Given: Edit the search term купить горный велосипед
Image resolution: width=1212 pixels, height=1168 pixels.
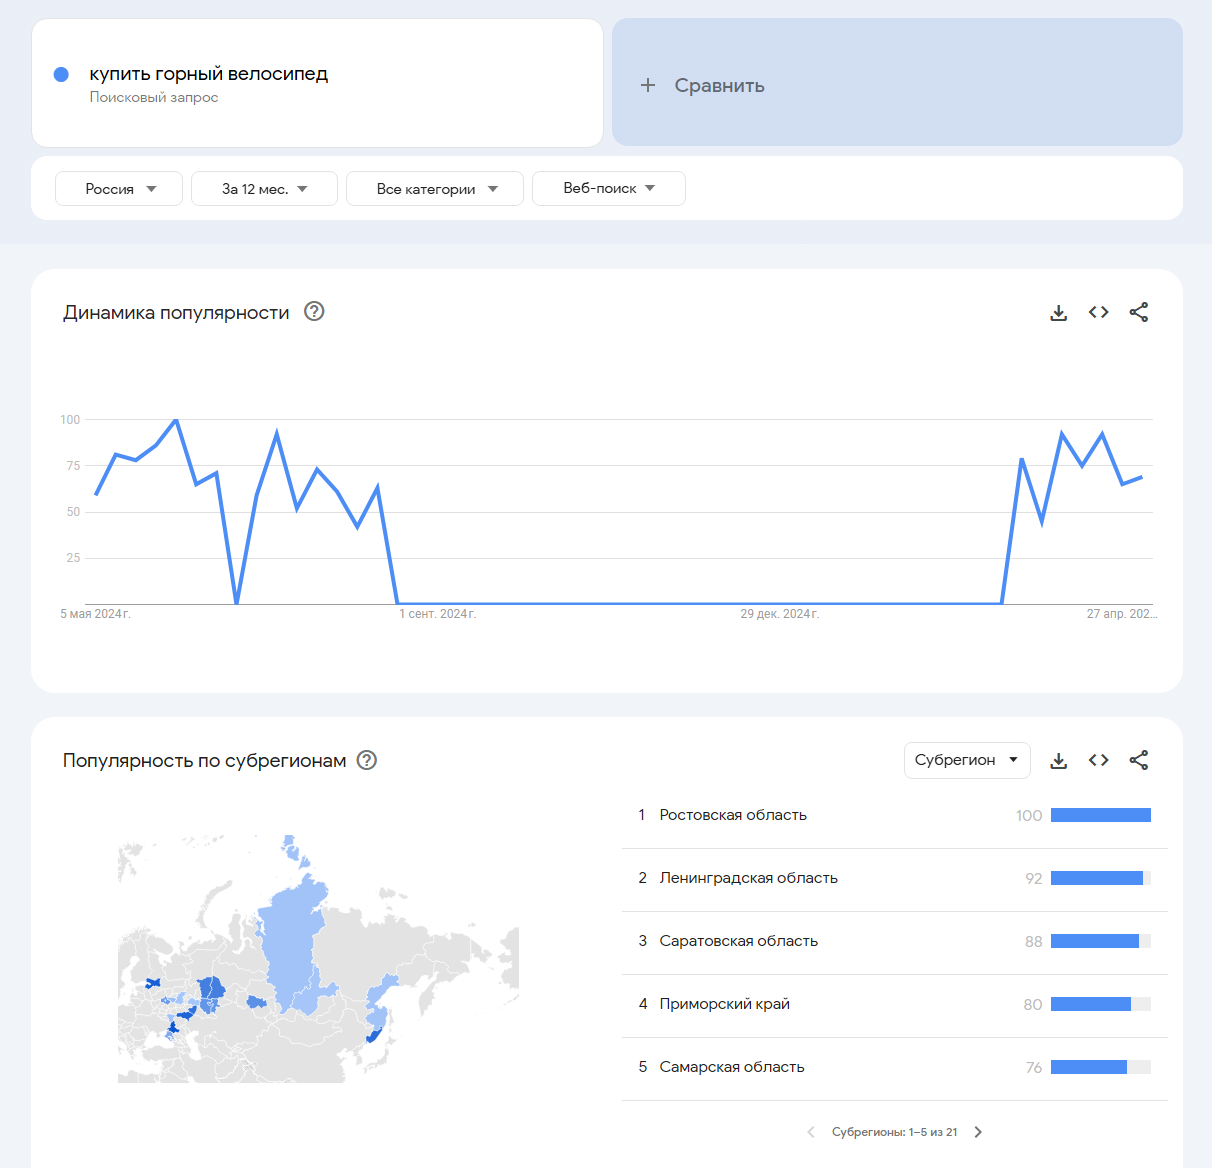Looking at the screenshot, I should (x=209, y=74).
